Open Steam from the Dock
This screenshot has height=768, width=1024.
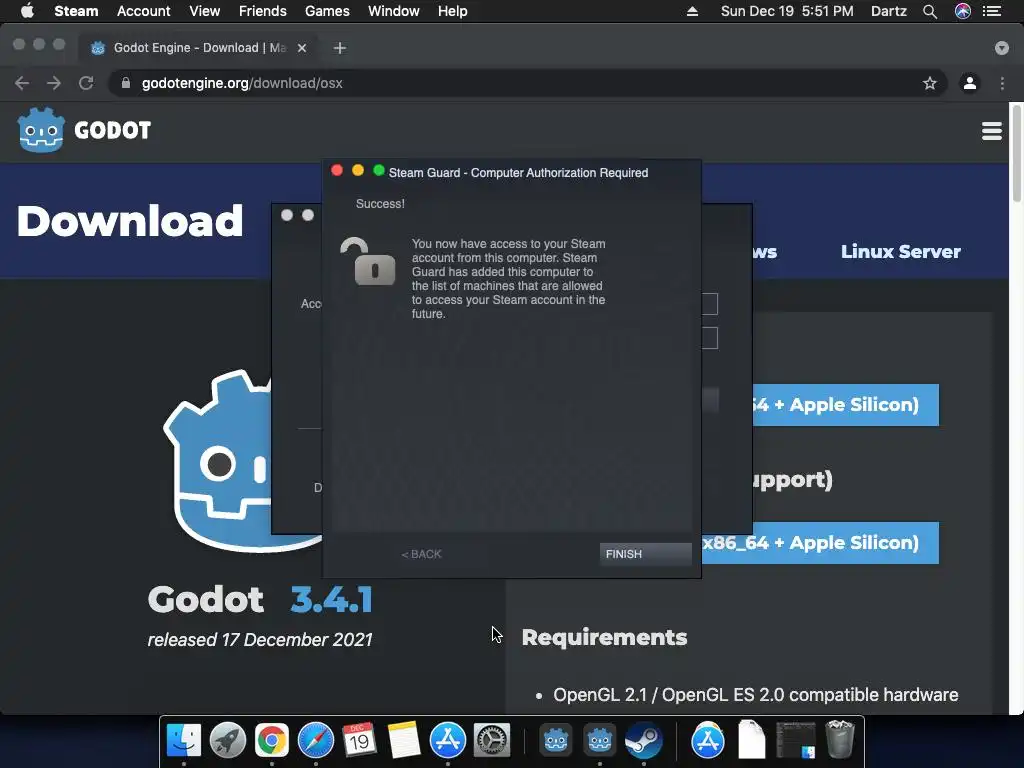[x=643, y=741]
